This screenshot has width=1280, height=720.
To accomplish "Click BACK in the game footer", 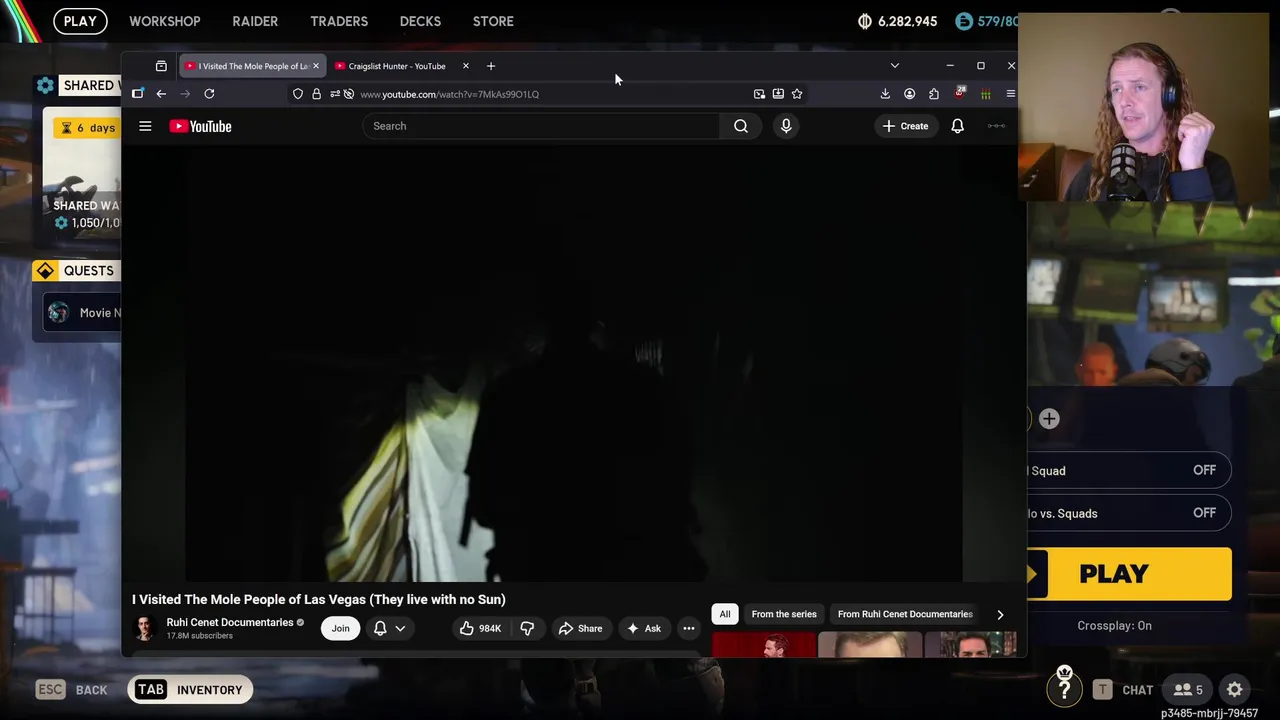I will pos(72,689).
